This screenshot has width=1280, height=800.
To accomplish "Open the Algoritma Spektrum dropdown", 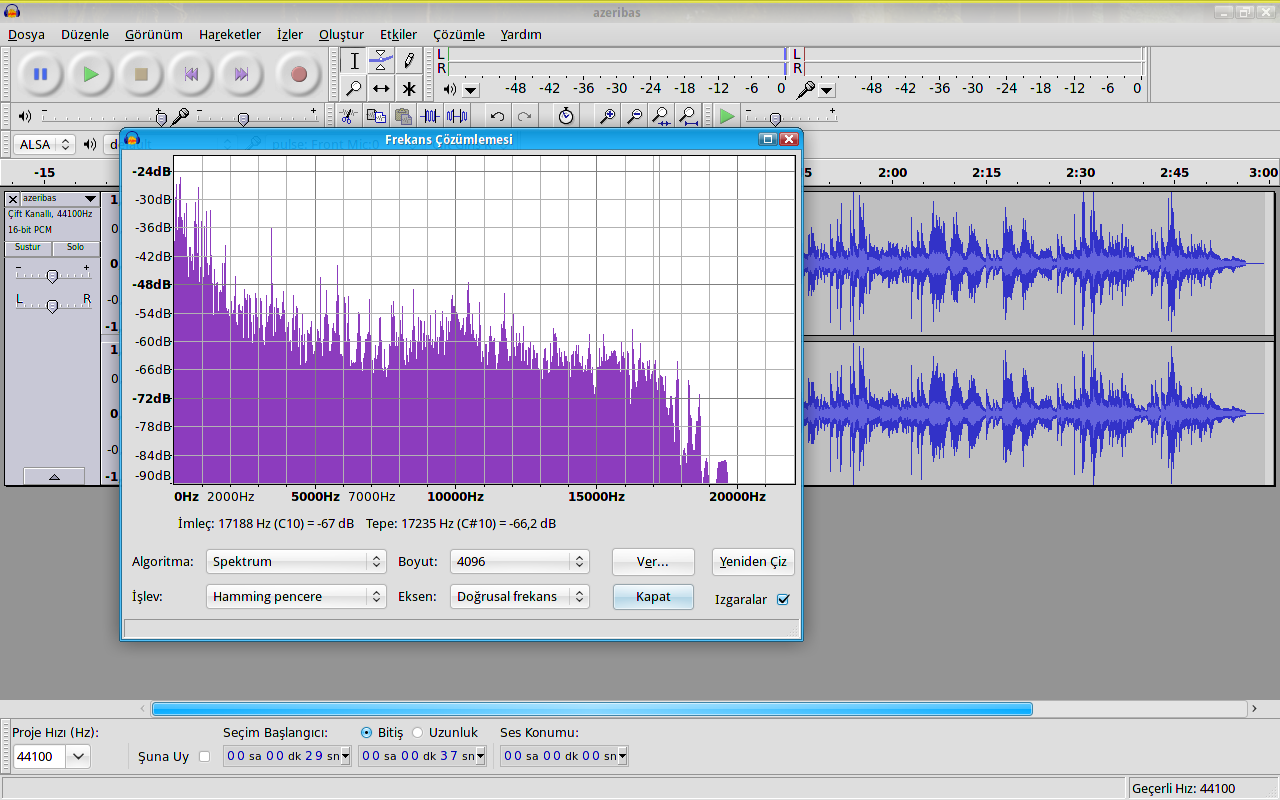I will point(296,562).
